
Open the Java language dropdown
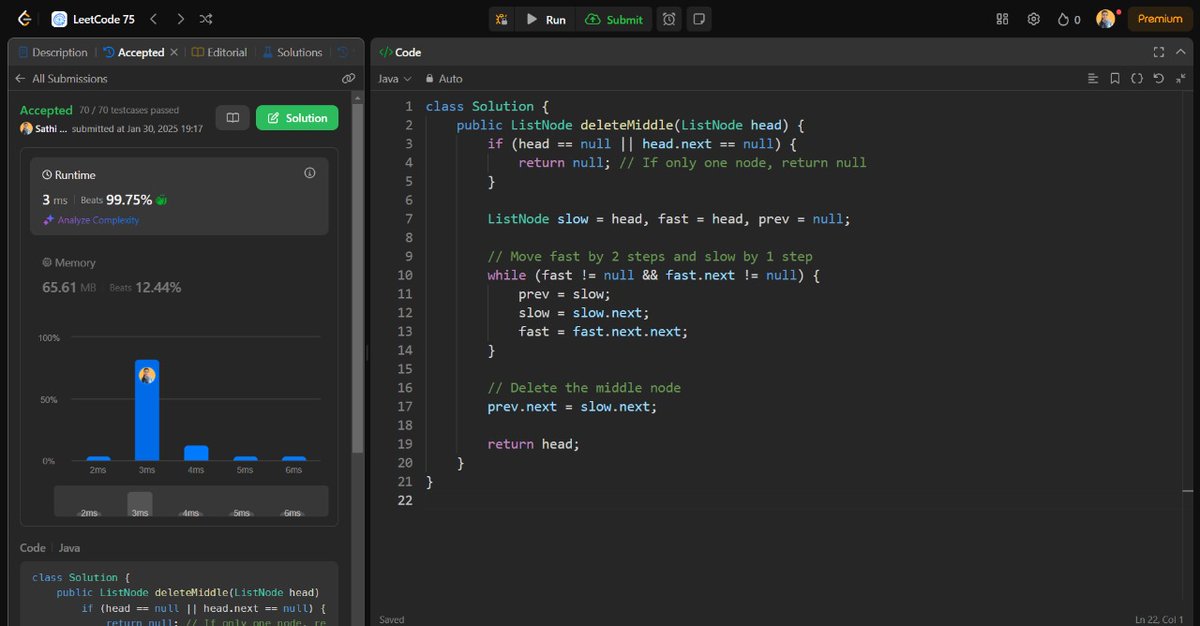(394, 78)
